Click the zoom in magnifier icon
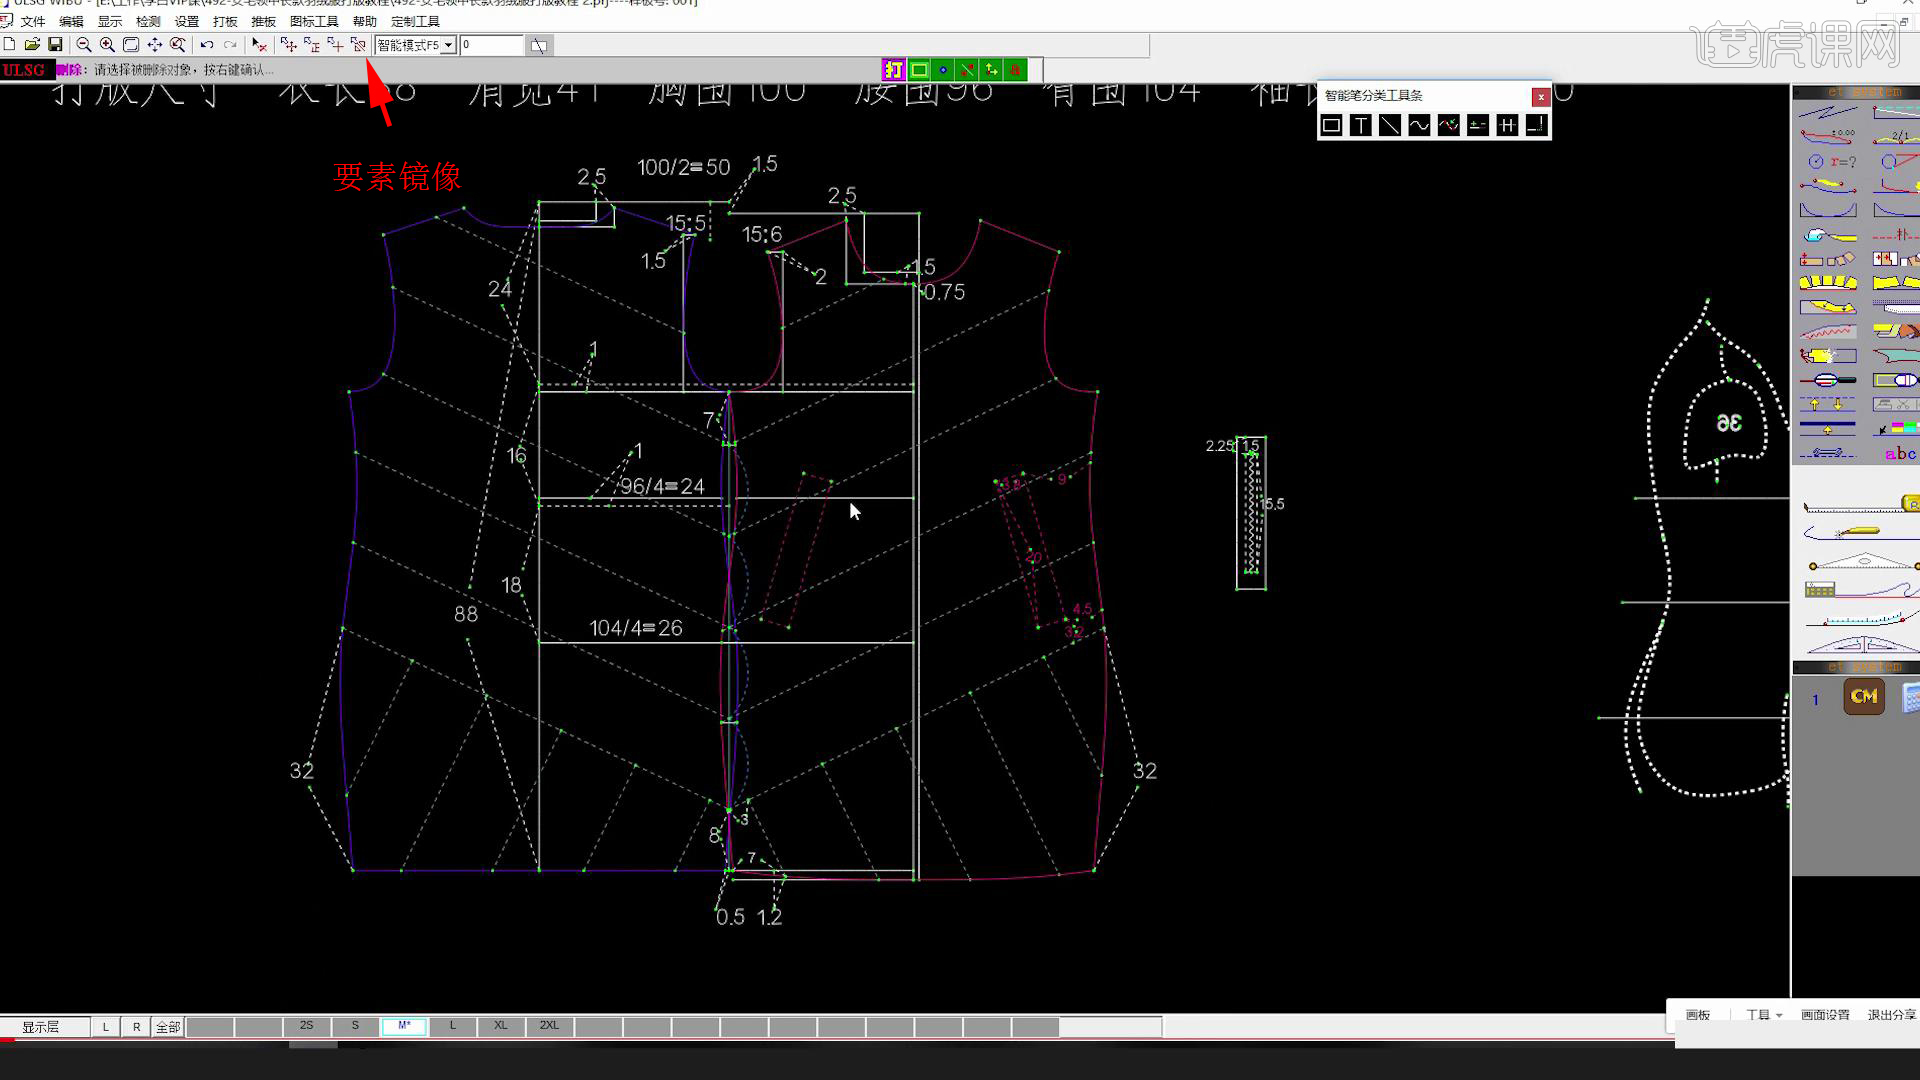This screenshot has height=1080, width=1920. click(107, 45)
